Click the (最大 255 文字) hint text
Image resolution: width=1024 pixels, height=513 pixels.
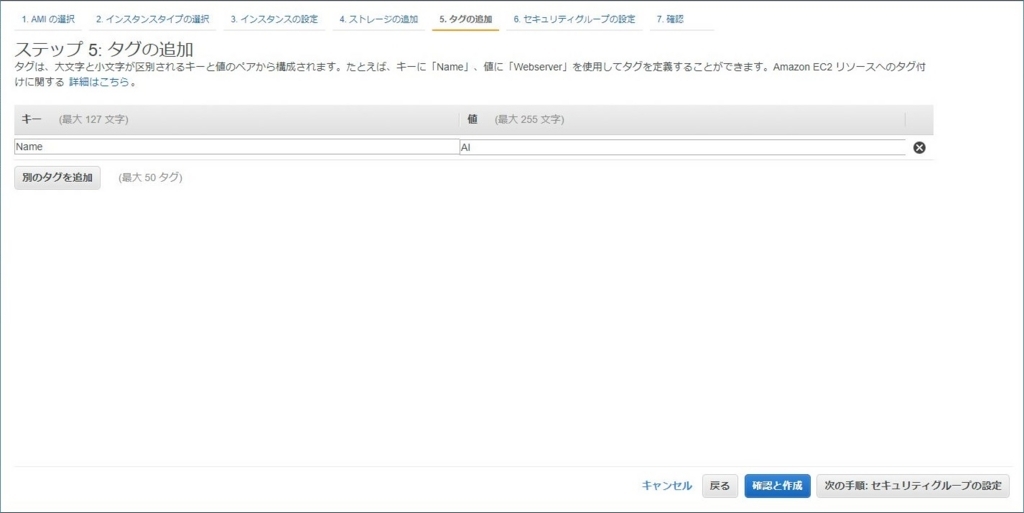[x=530, y=119]
